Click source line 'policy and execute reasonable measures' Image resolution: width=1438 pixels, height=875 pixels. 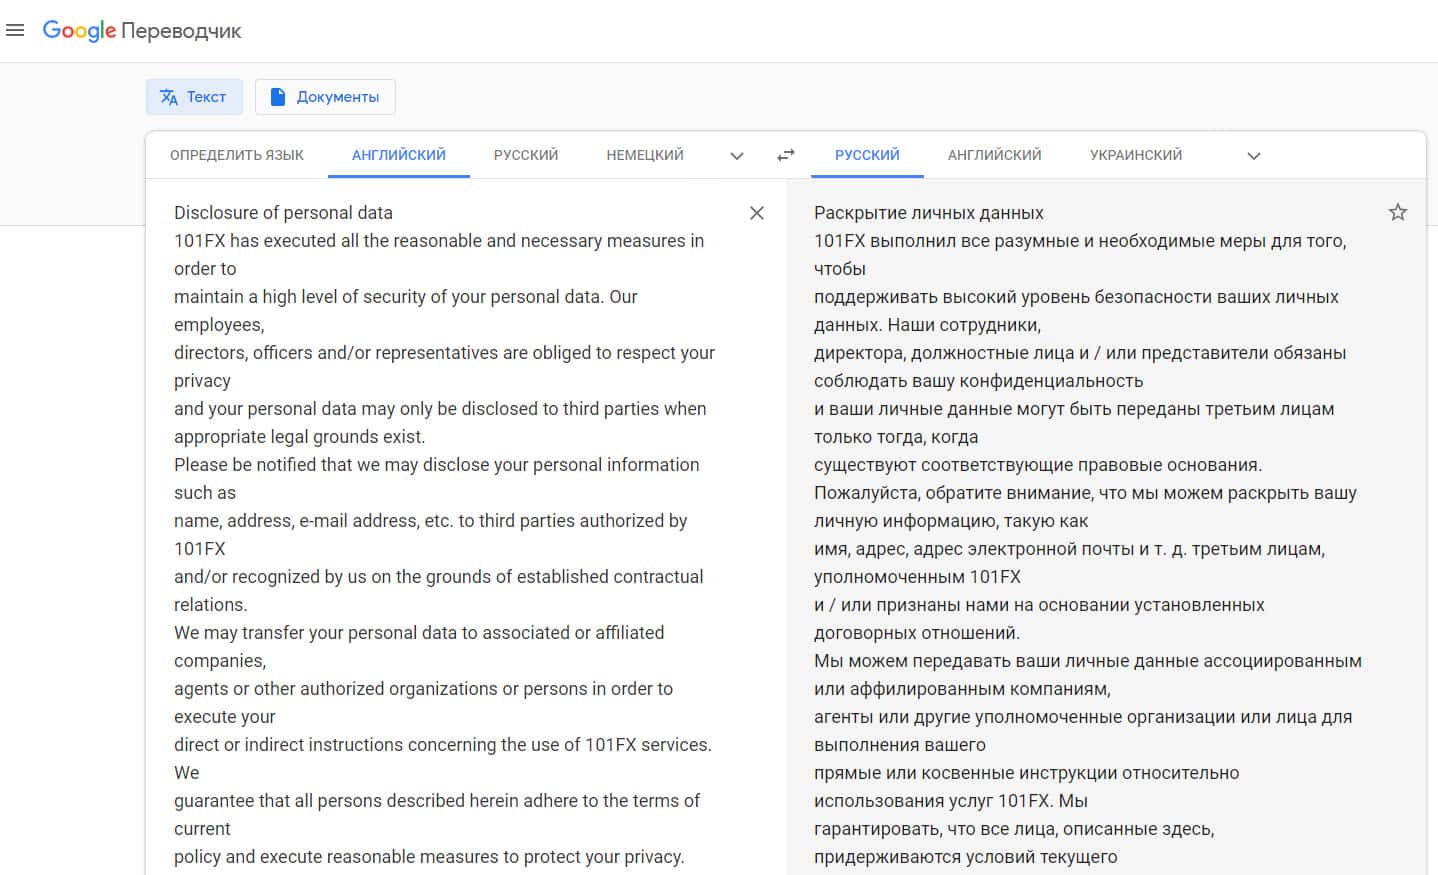coord(428,856)
